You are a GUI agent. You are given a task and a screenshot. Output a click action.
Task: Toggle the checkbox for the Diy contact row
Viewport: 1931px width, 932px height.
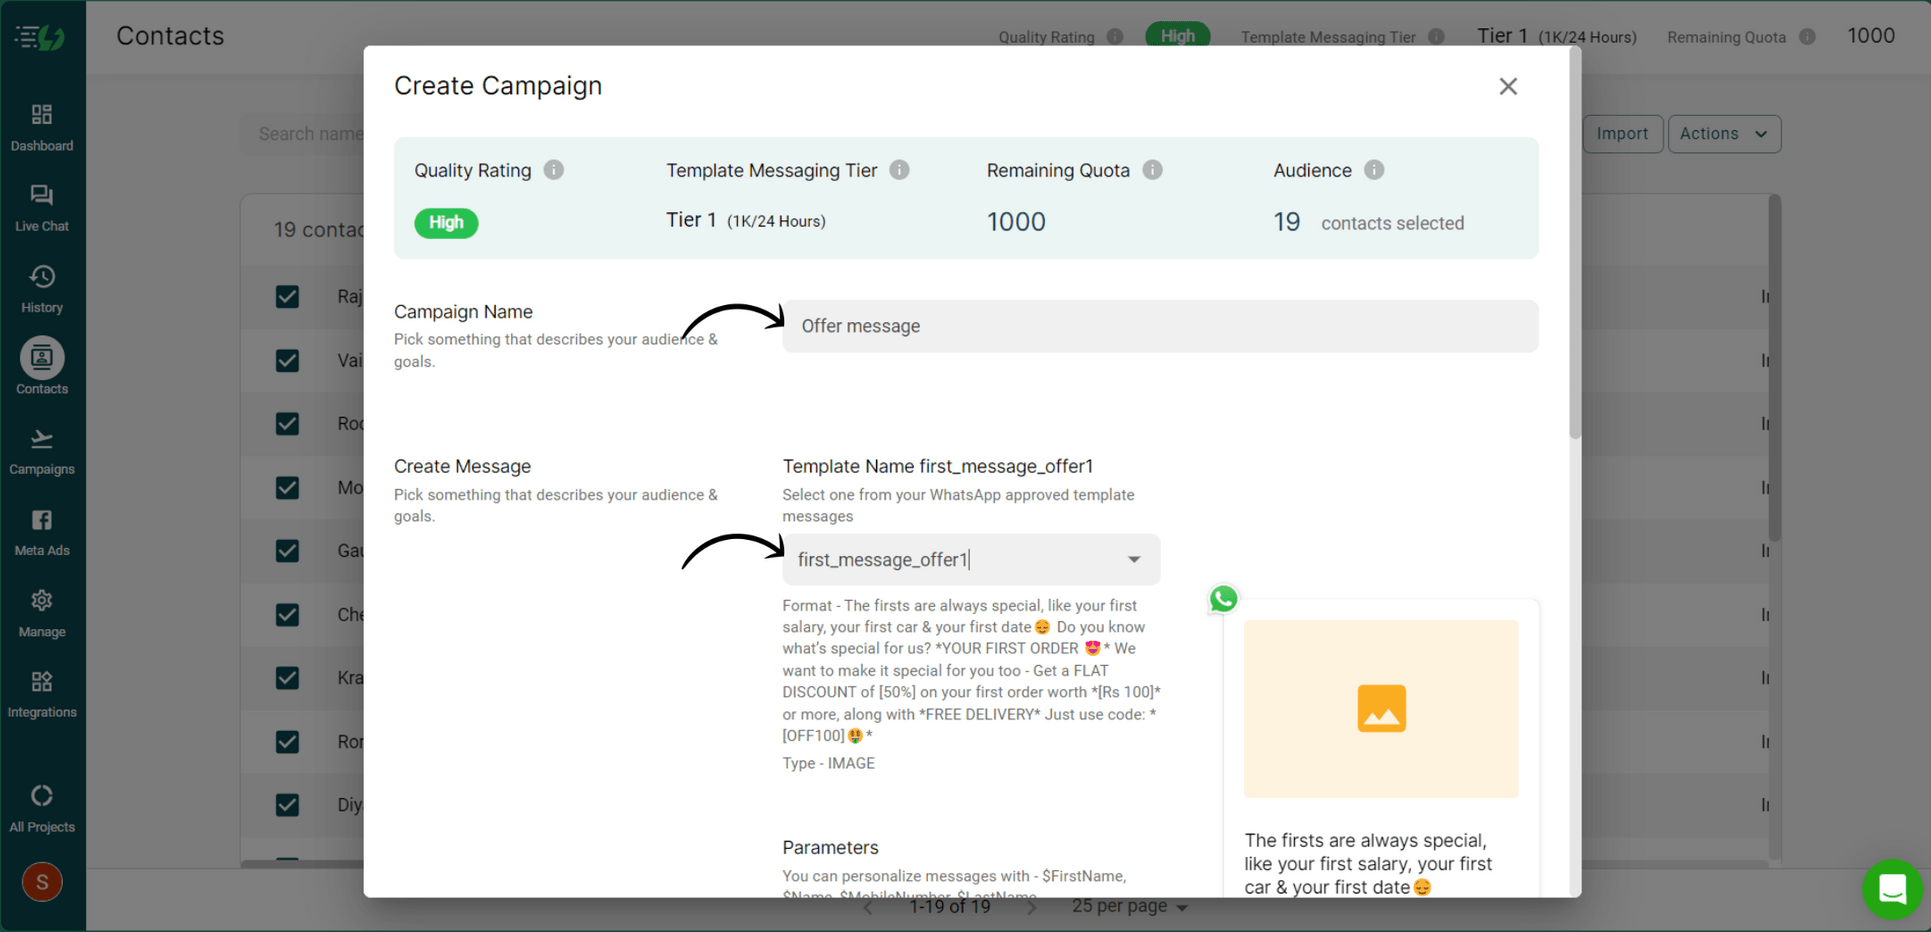pos(287,805)
